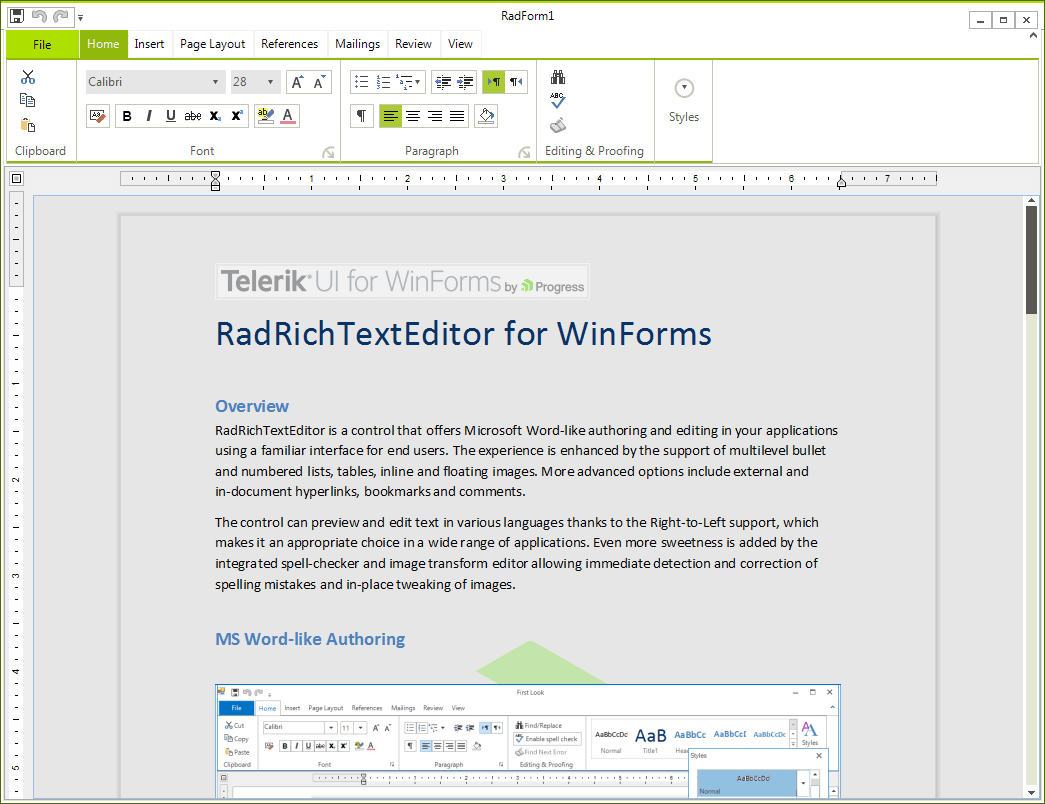Select the Cut (scissors) tool
Image resolution: width=1045 pixels, height=804 pixels.
[x=26, y=76]
